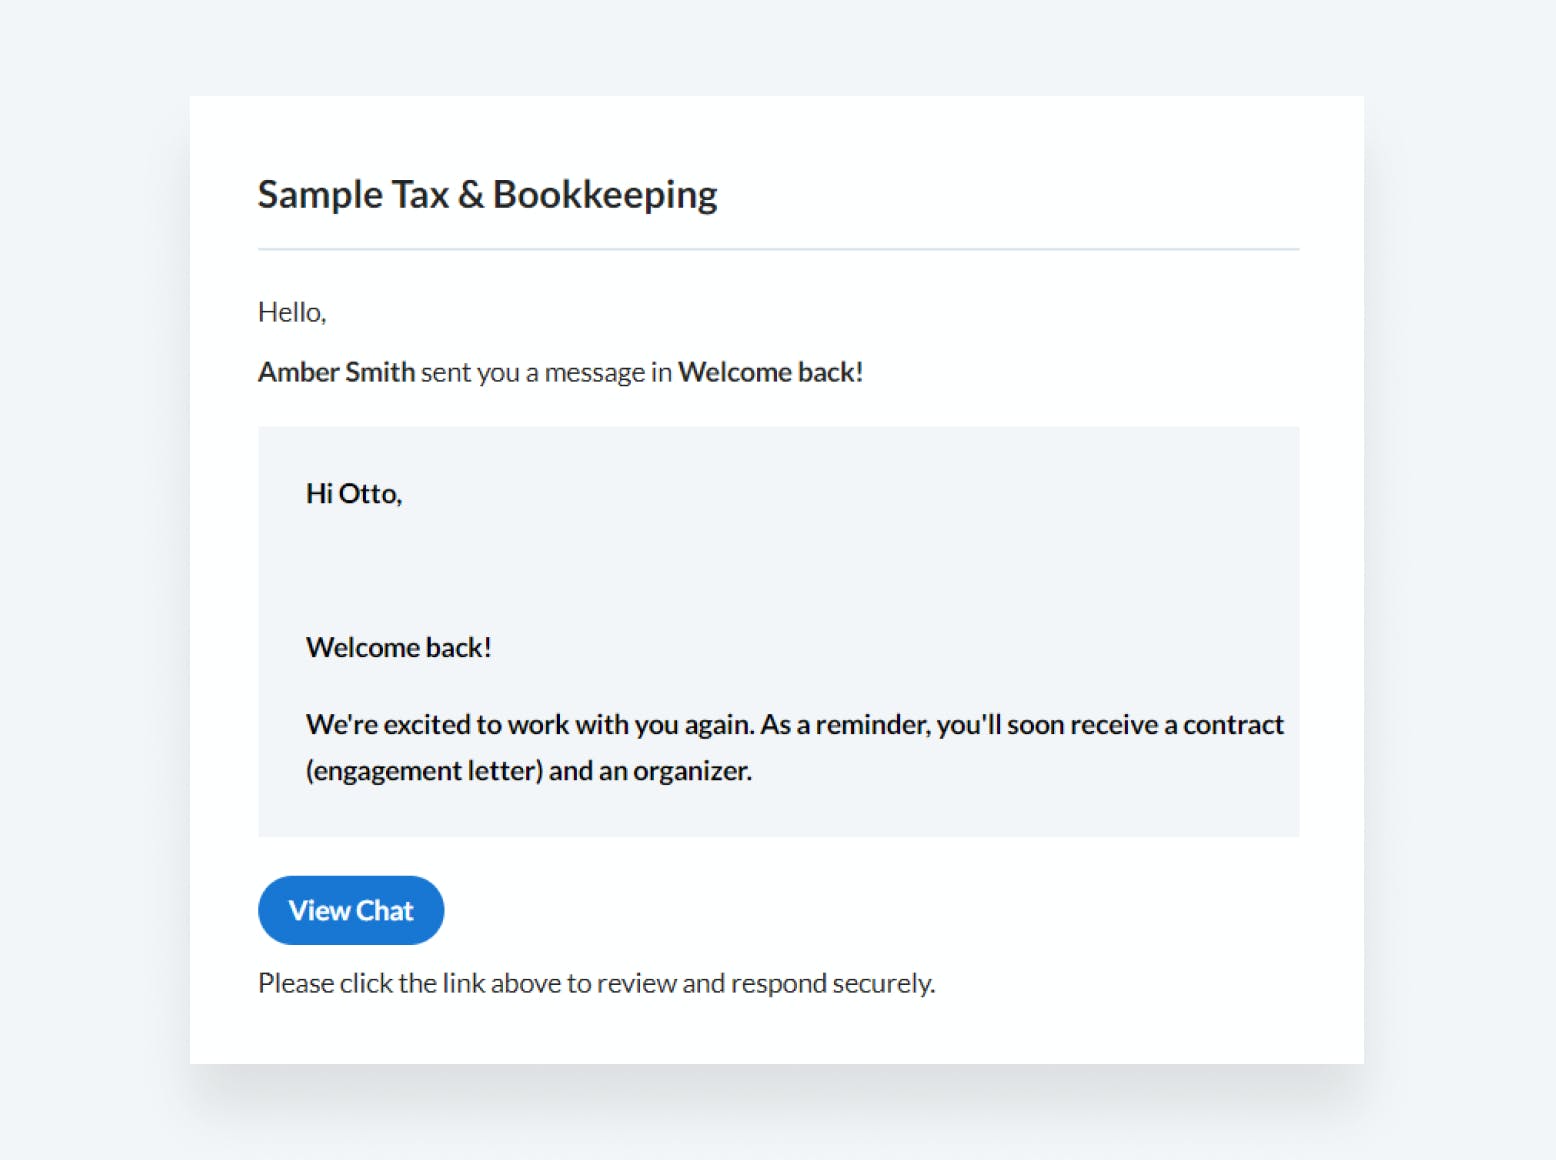
Task: Click the '(engagement letter) and an organizer' line
Action: [529, 771]
